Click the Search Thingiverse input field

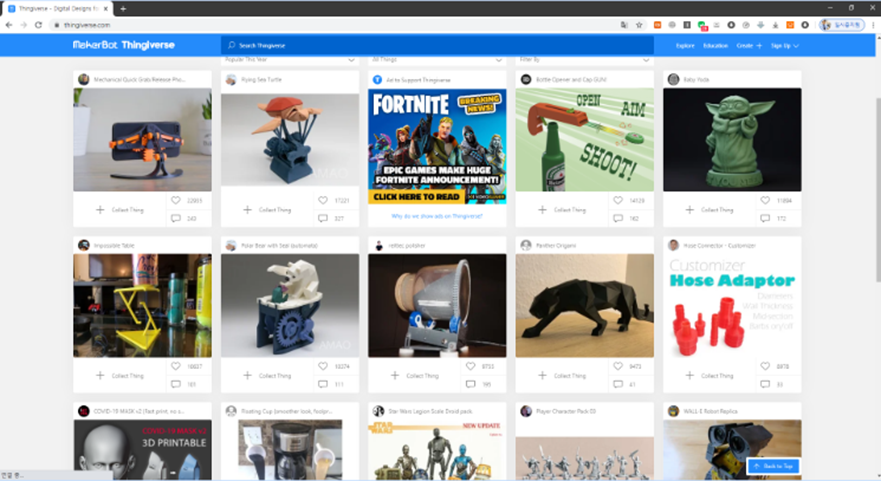pyautogui.click(x=437, y=46)
